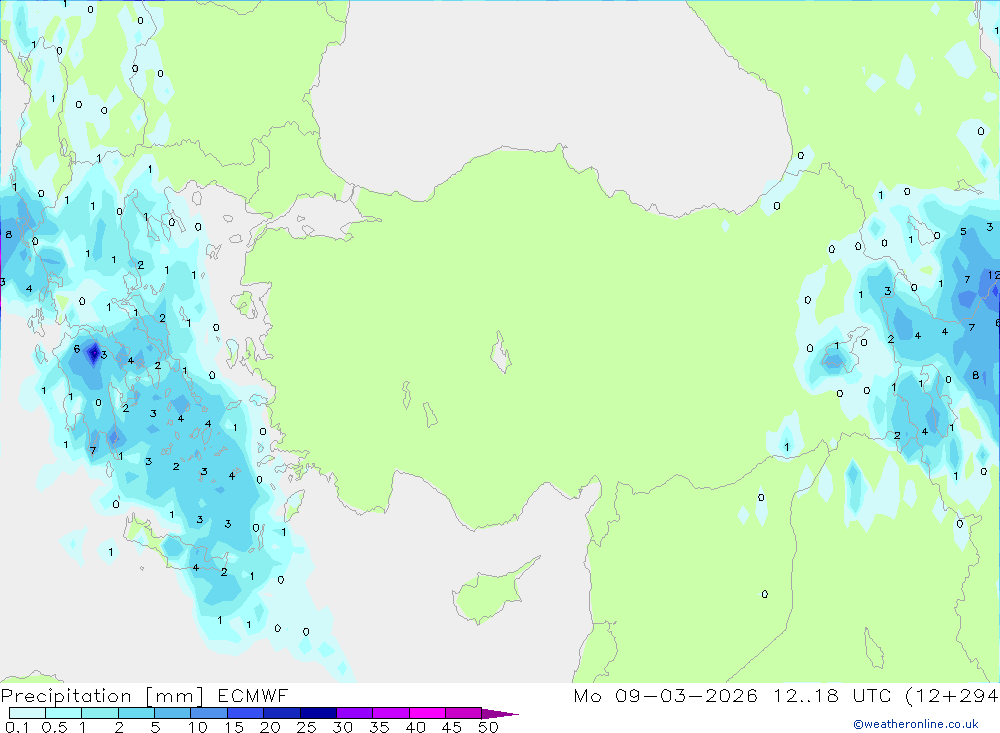Click the dark blue precipitation peak over Greece
1000x733 pixels.
click(94, 353)
